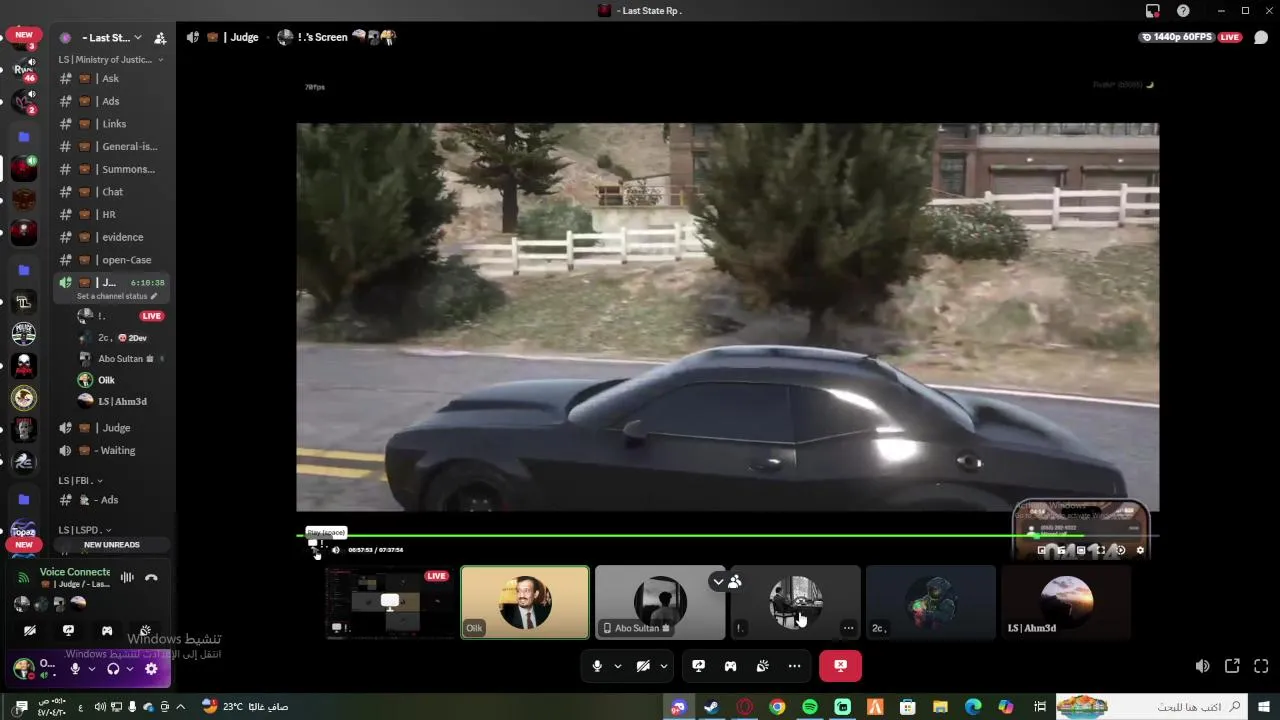The height and width of the screenshot is (720, 1280).
Task: Open Spotify from the taskbar
Action: tap(810, 707)
